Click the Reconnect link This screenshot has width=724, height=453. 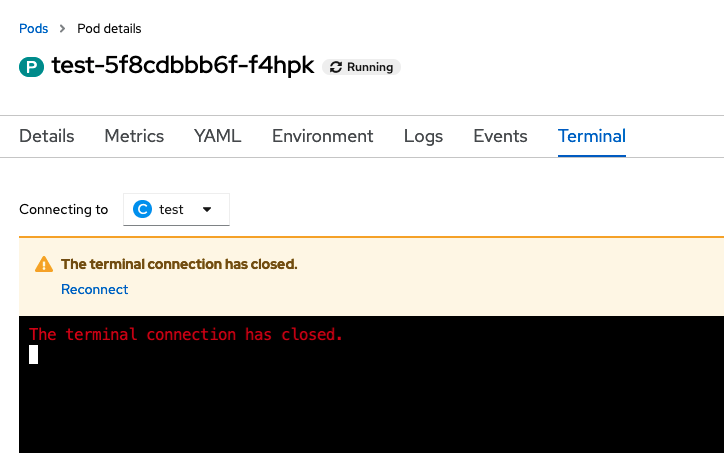95,289
